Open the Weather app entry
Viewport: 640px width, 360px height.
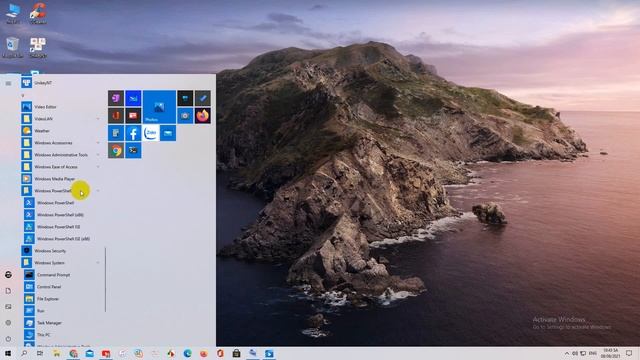61,131
